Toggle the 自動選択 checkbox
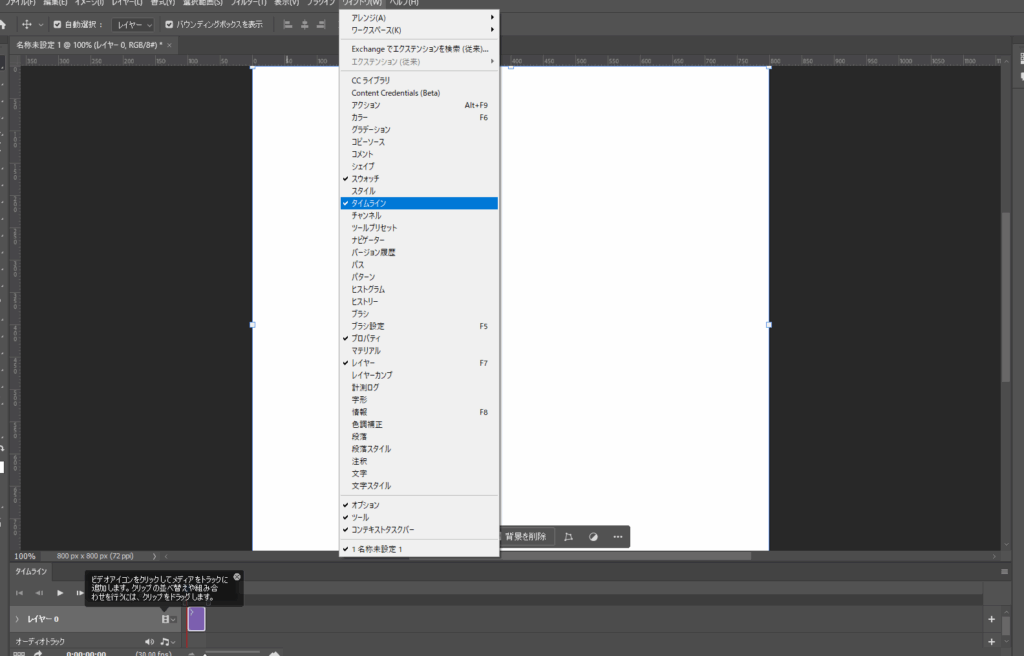This screenshot has width=1024, height=656. pos(57,24)
